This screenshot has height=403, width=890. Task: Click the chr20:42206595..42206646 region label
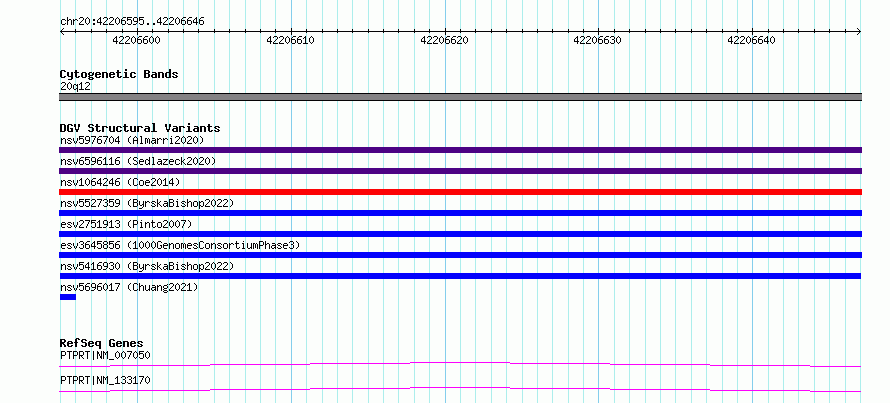click(132, 21)
